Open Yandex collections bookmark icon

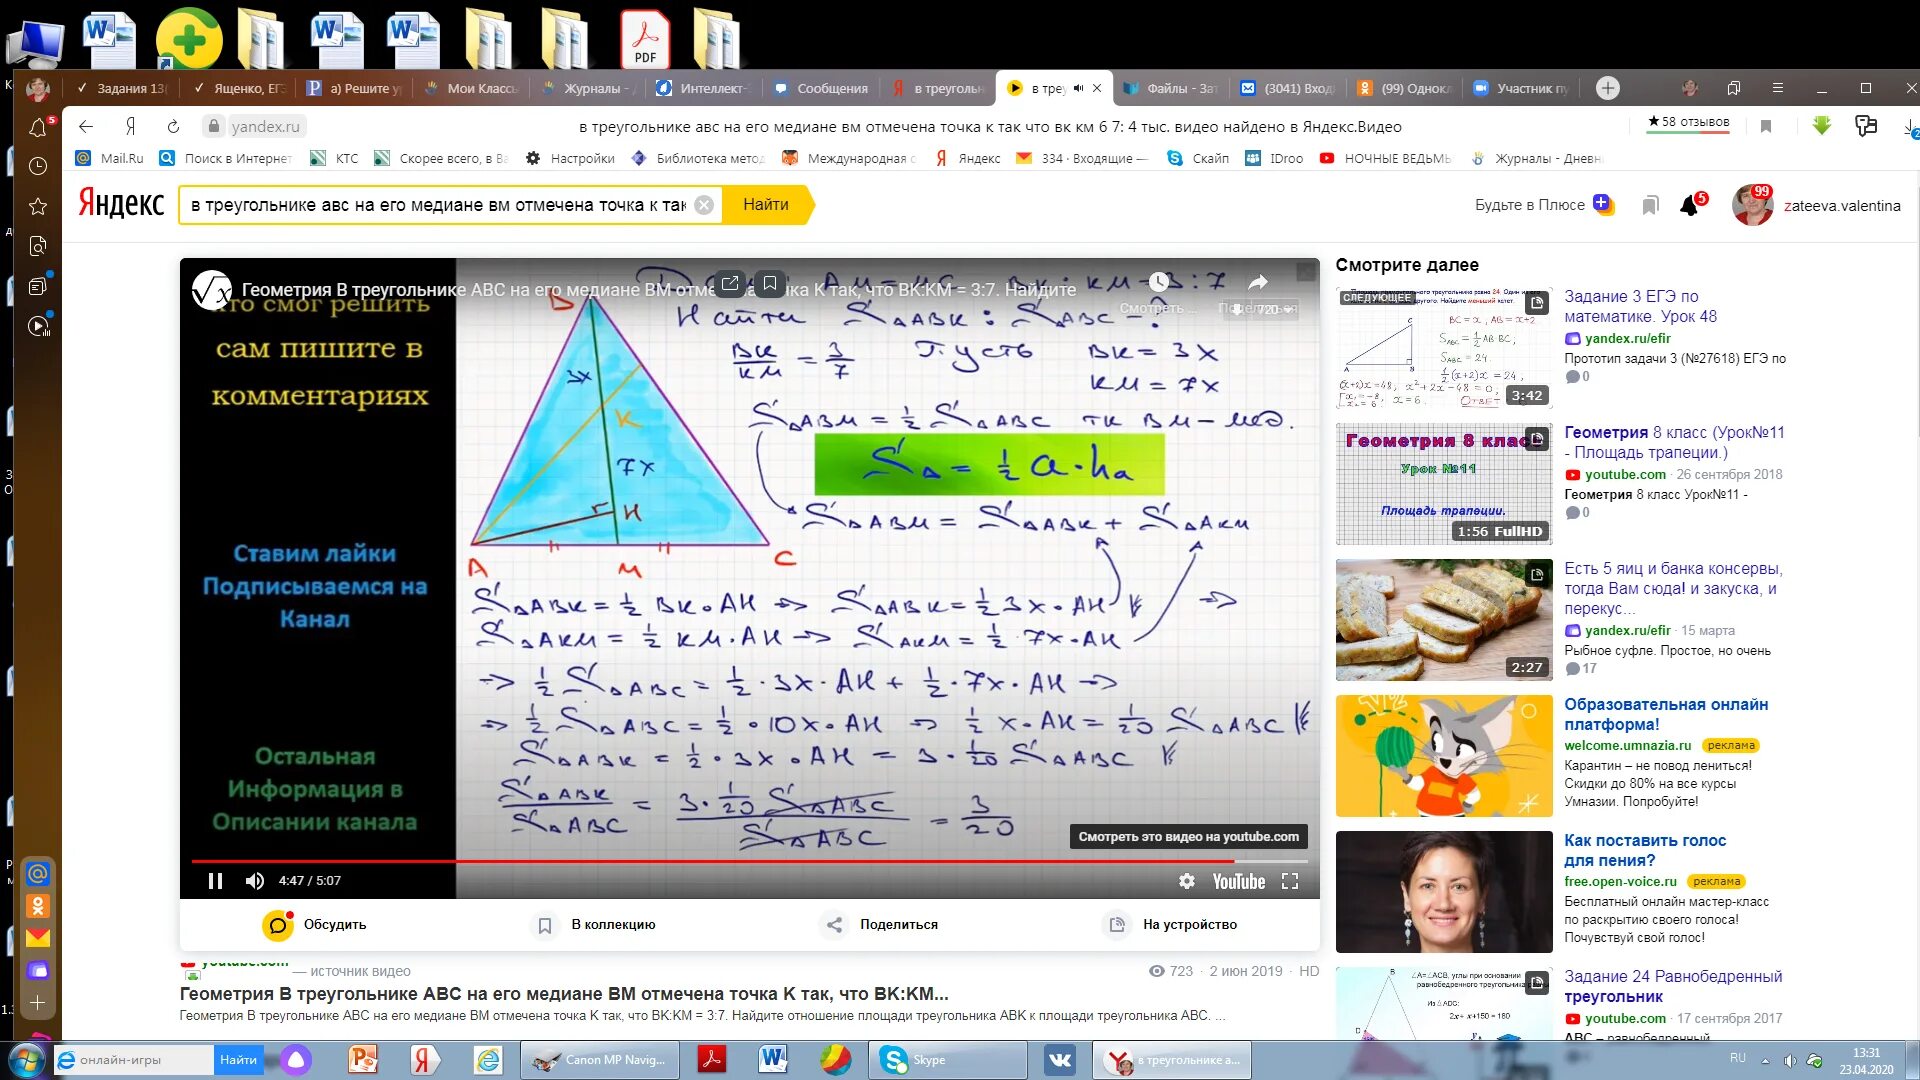click(1650, 205)
